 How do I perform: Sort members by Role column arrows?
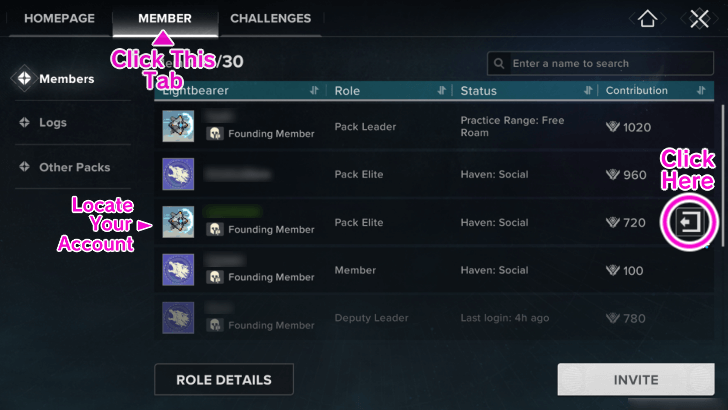442,90
